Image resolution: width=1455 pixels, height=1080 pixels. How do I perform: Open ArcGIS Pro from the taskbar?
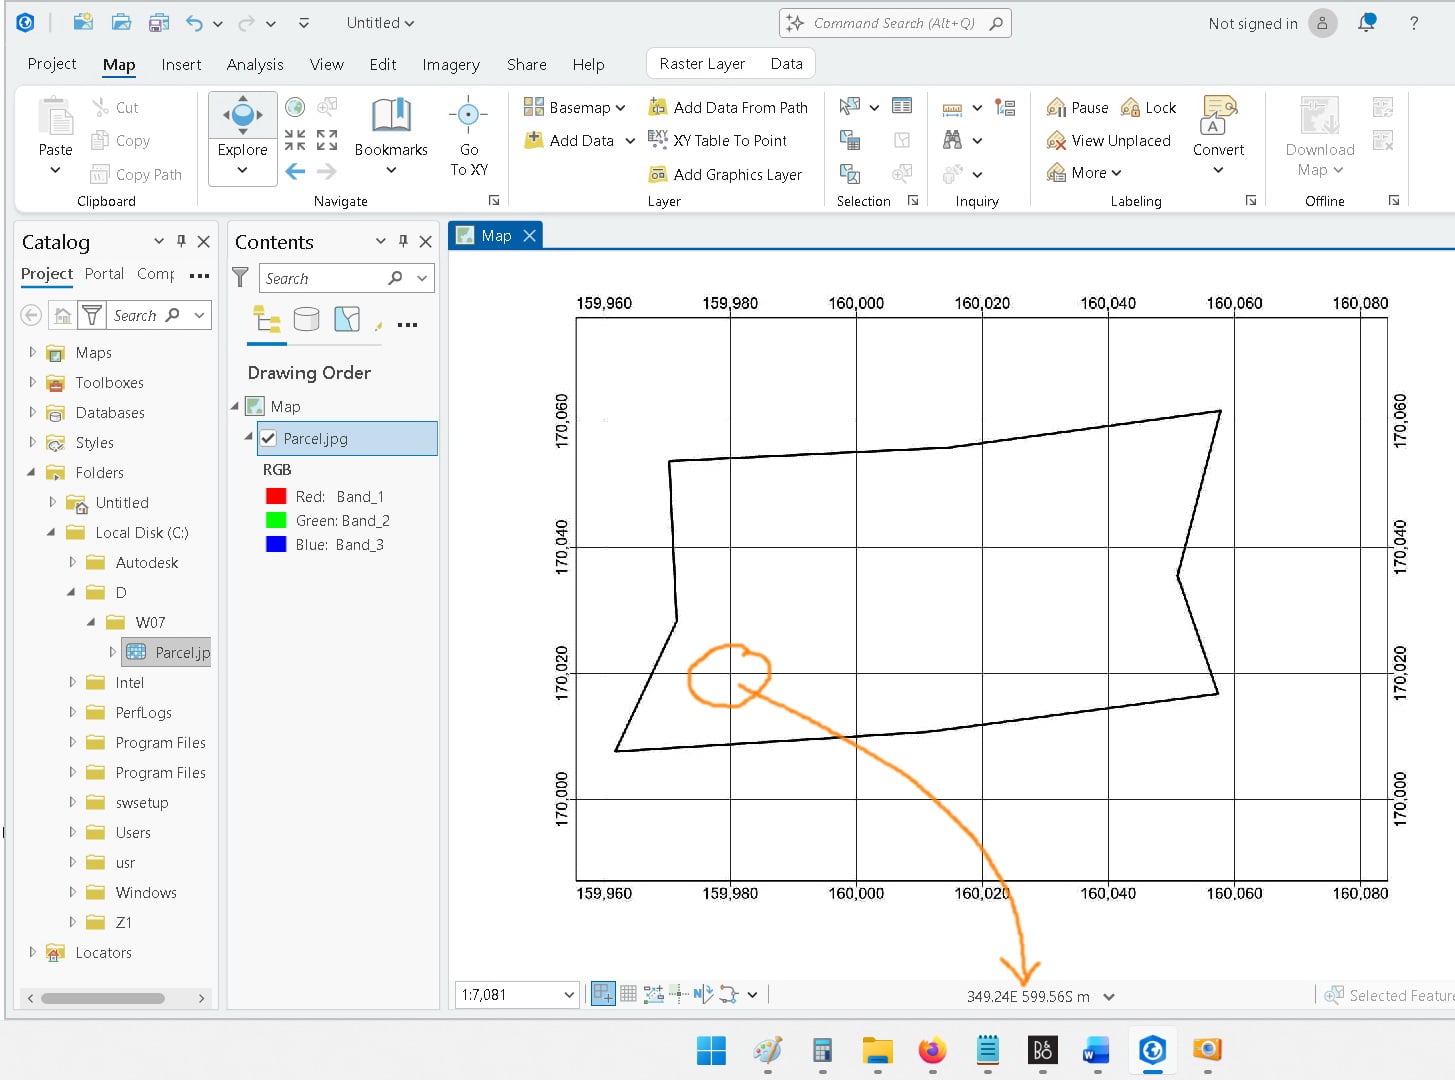pos(1152,1050)
